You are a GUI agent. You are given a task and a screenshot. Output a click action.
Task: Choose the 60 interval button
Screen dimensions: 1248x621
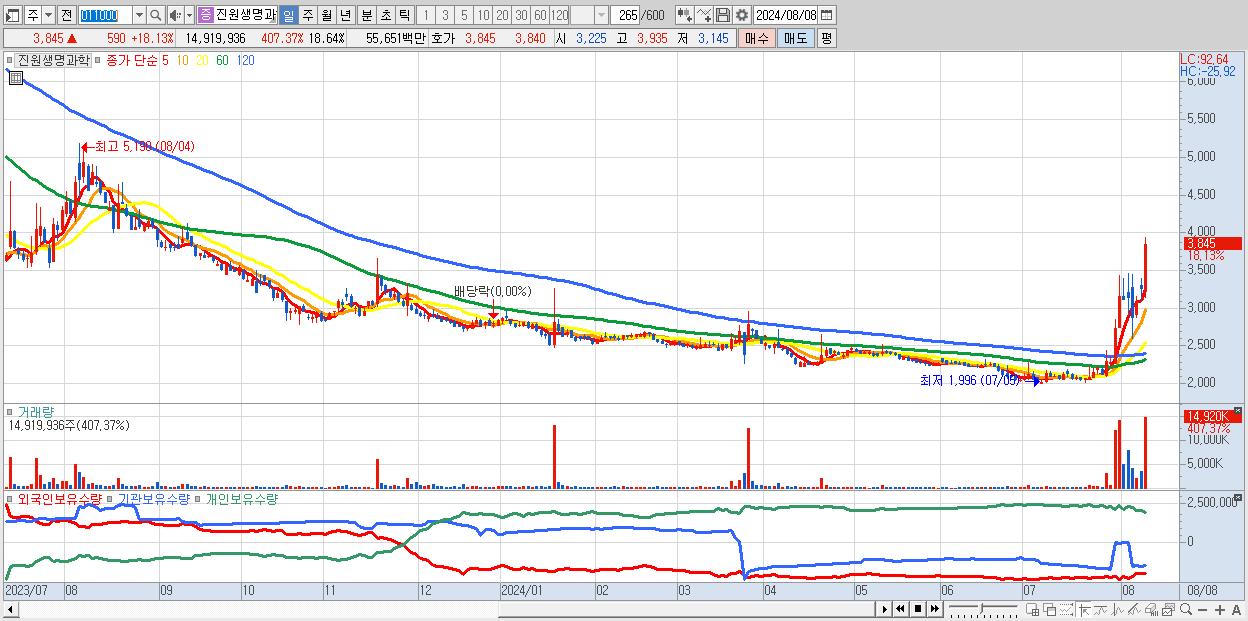[x=540, y=15]
